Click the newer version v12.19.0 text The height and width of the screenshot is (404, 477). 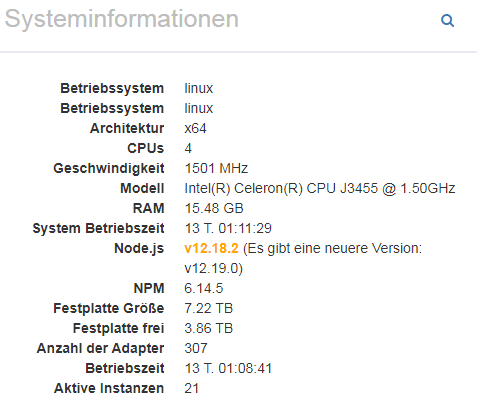pyautogui.click(x=213, y=268)
